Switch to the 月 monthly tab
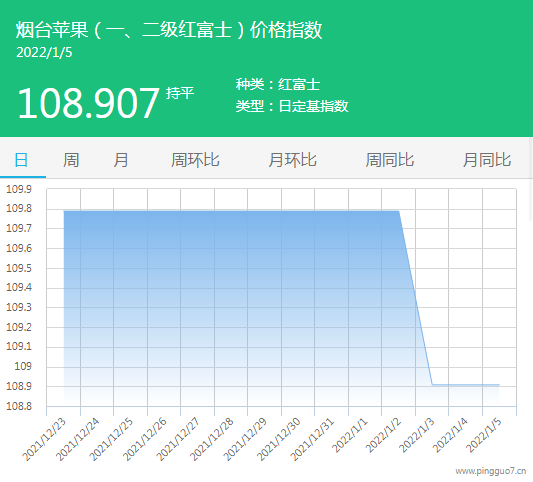Screen dimensions: 533x482 point(121,160)
